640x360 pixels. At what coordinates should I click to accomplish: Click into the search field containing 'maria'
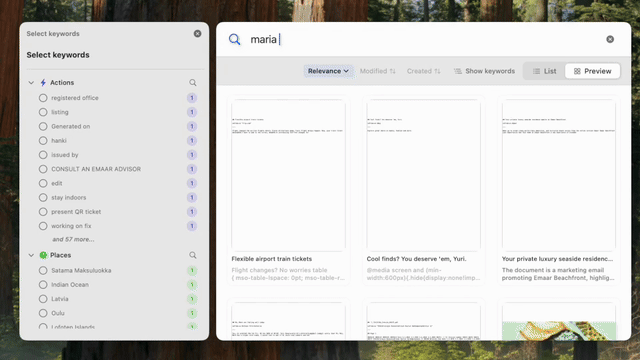click(x=424, y=39)
